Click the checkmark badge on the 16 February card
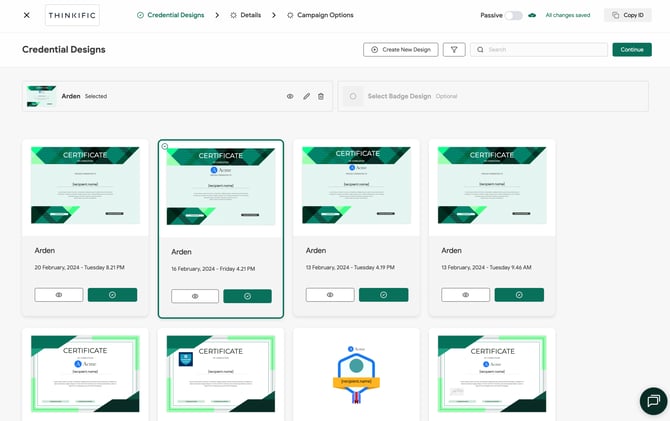This screenshot has width=670, height=421. [x=165, y=146]
